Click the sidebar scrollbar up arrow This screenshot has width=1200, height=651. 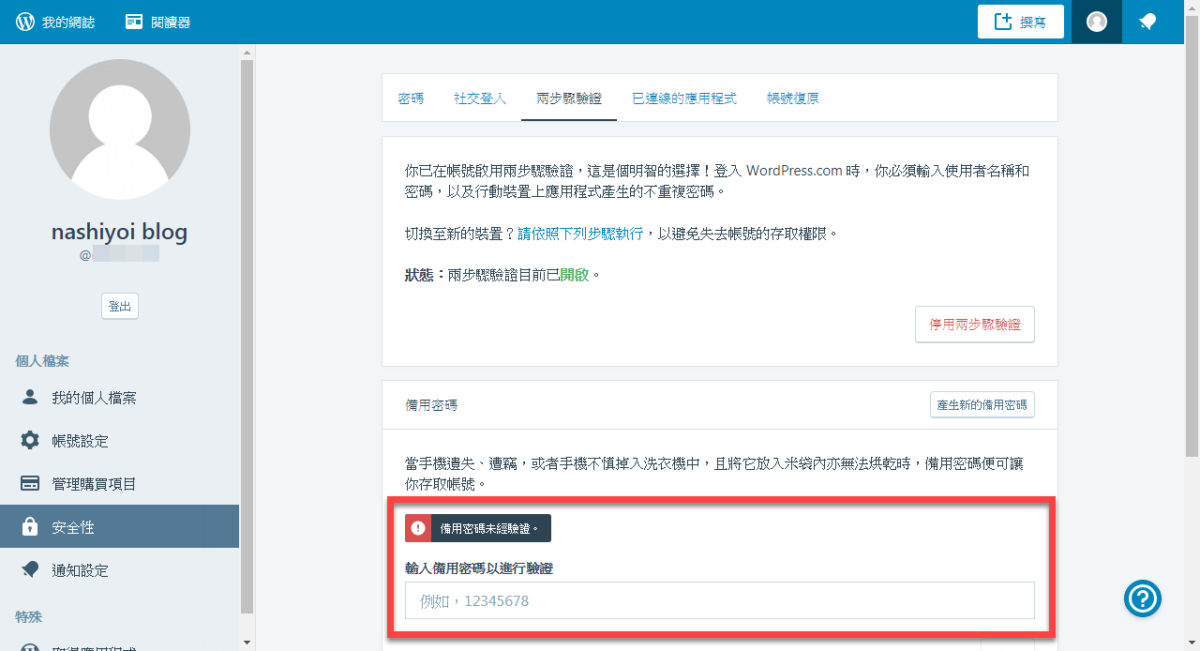247,51
